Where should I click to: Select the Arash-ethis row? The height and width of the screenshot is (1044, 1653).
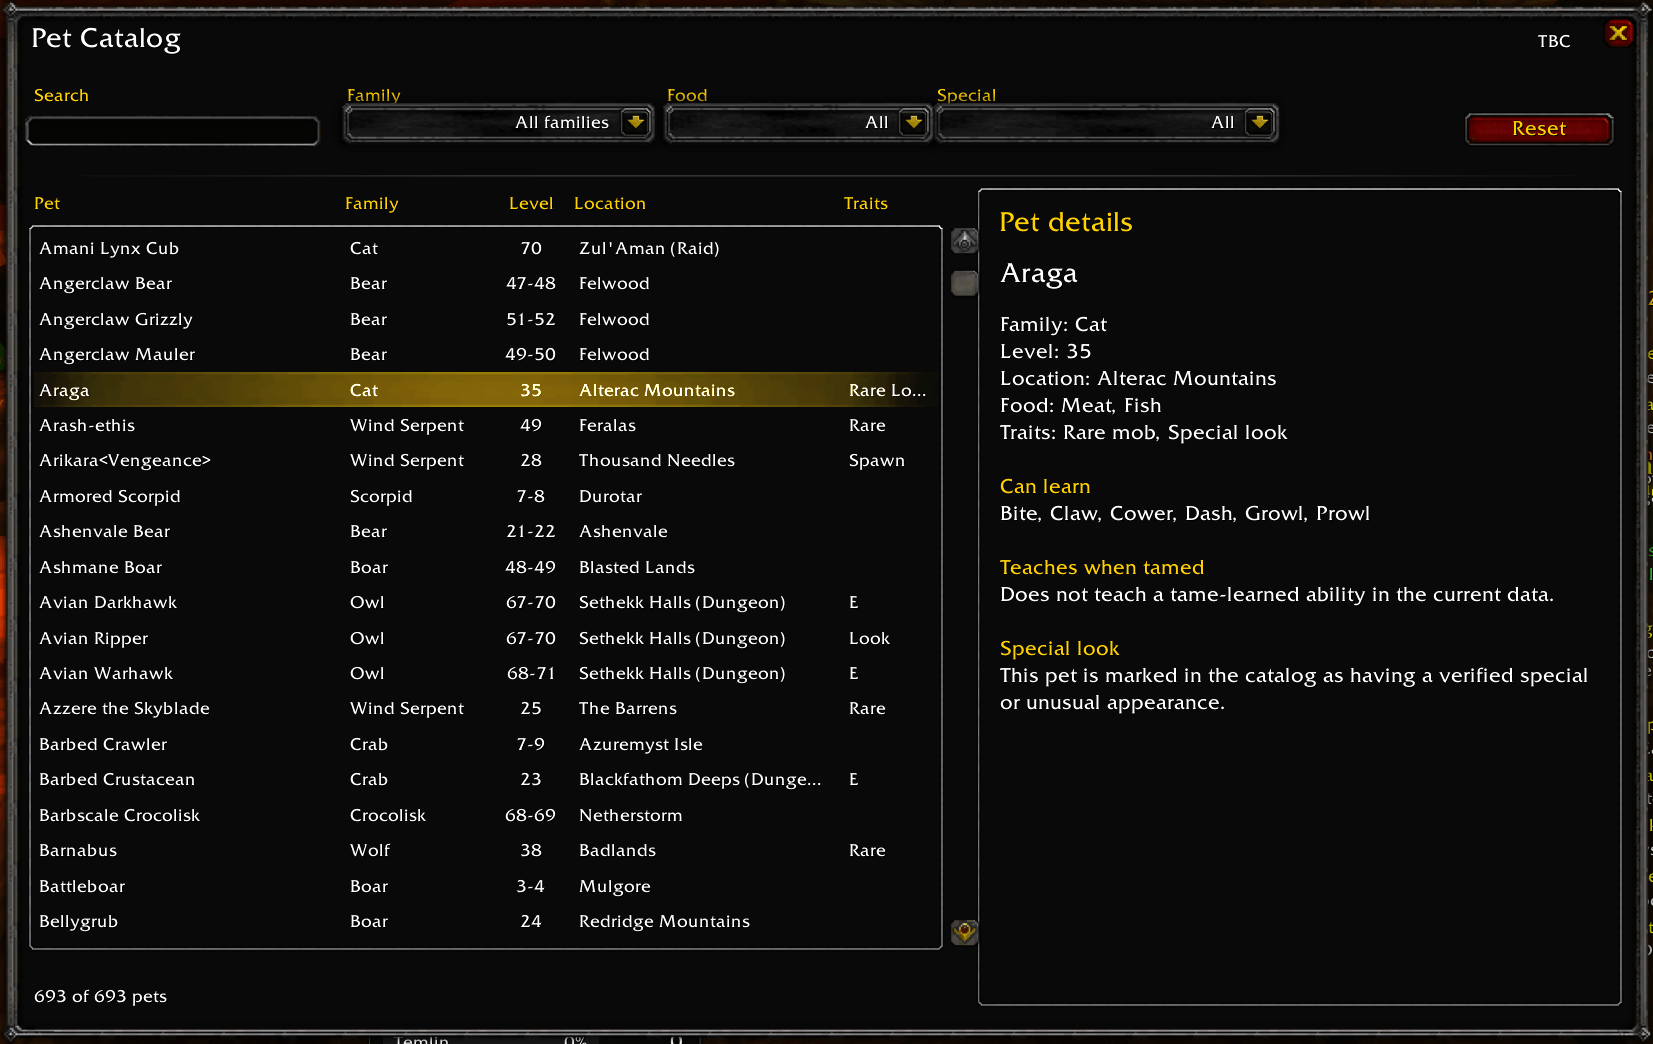pos(486,425)
